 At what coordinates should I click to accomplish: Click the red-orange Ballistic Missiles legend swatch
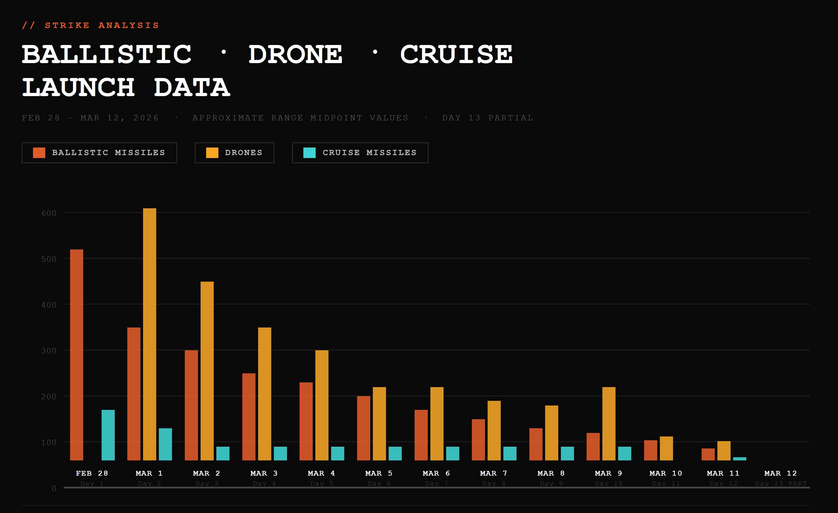(39, 153)
